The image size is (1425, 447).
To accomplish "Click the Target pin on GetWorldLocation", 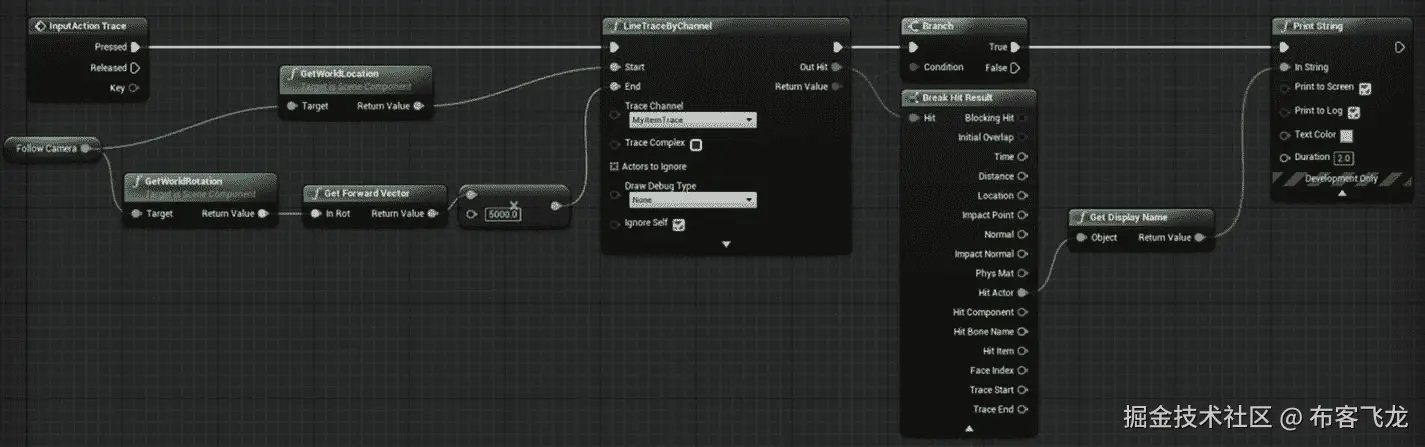I will point(291,105).
